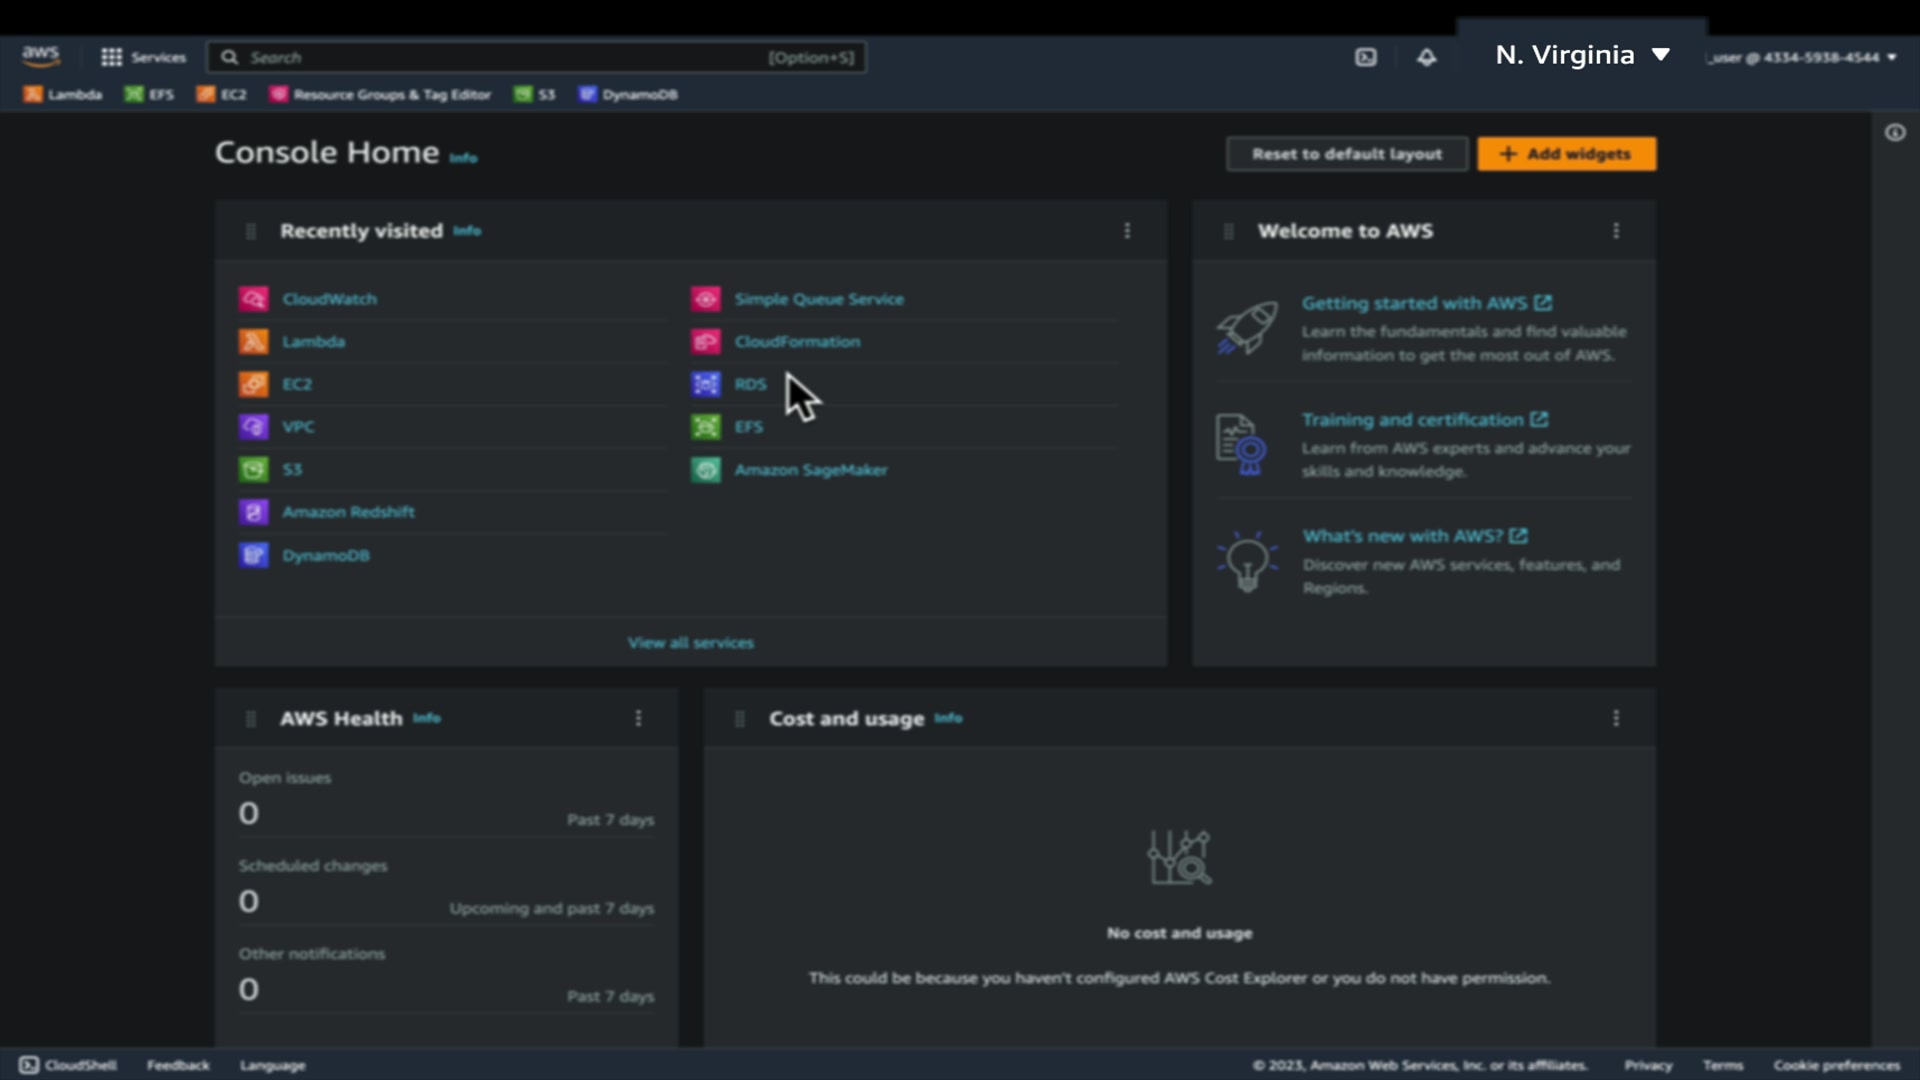Image resolution: width=1920 pixels, height=1080 pixels.
Task: Open the View all services link
Action: pos(690,643)
